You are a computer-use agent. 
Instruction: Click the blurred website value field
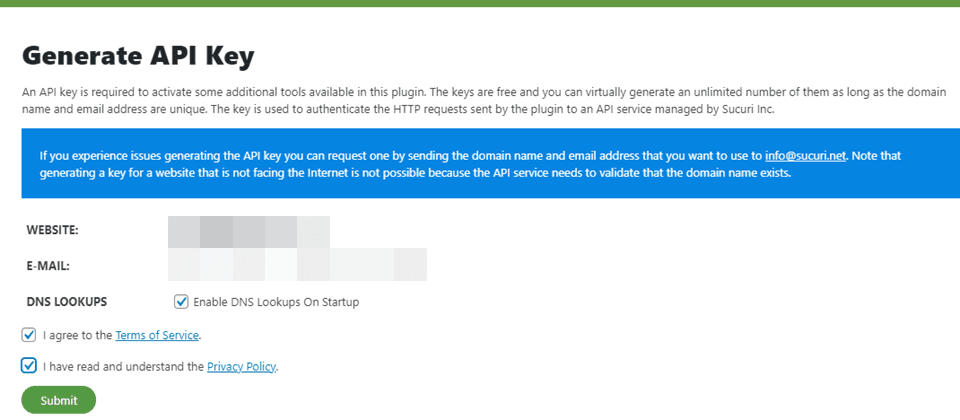pos(248,231)
